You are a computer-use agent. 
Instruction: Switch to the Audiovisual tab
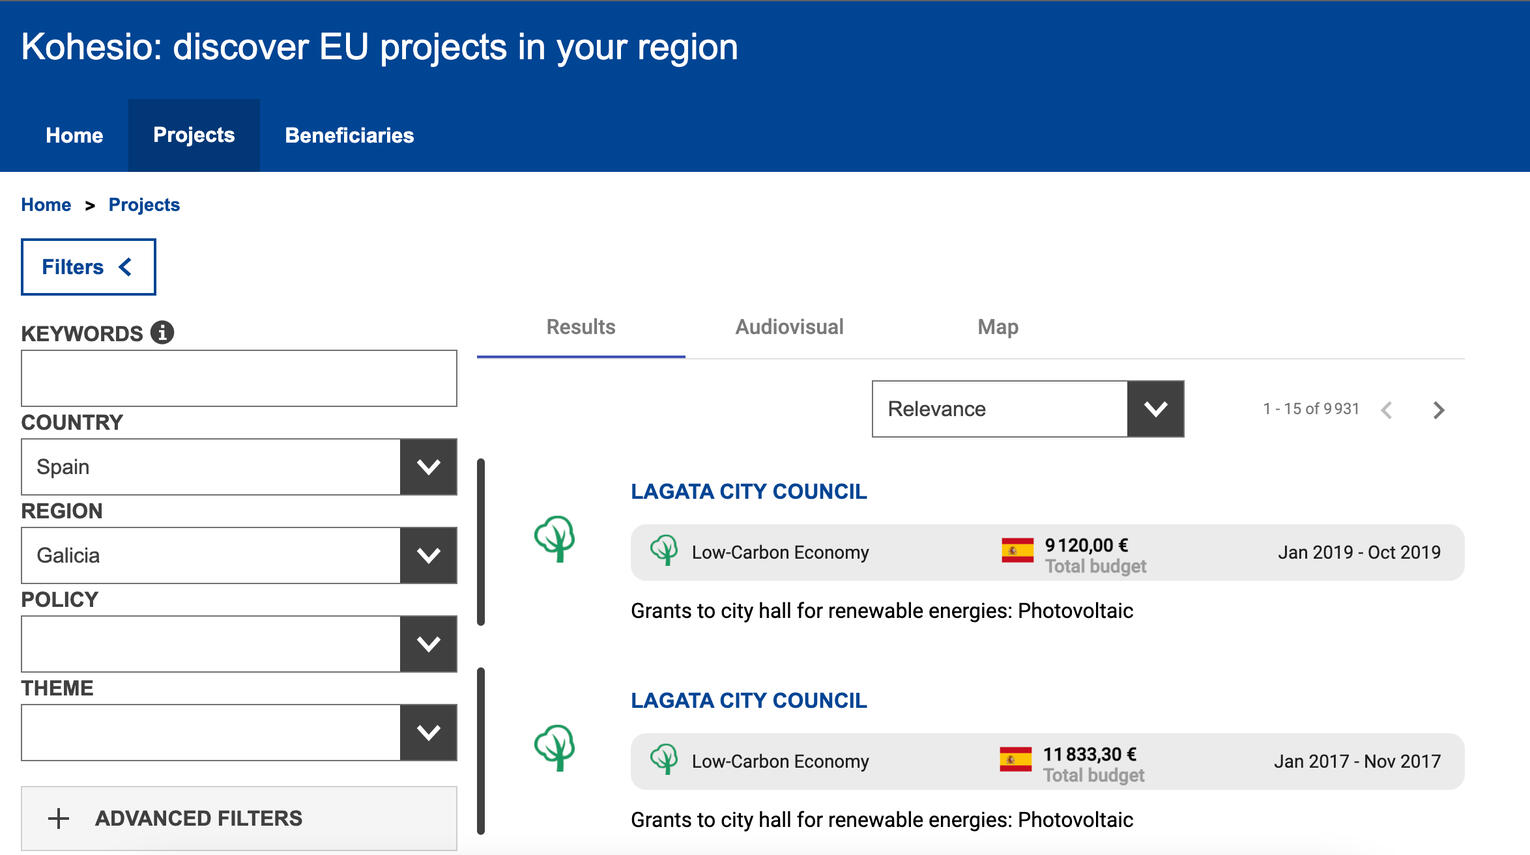[x=789, y=327]
